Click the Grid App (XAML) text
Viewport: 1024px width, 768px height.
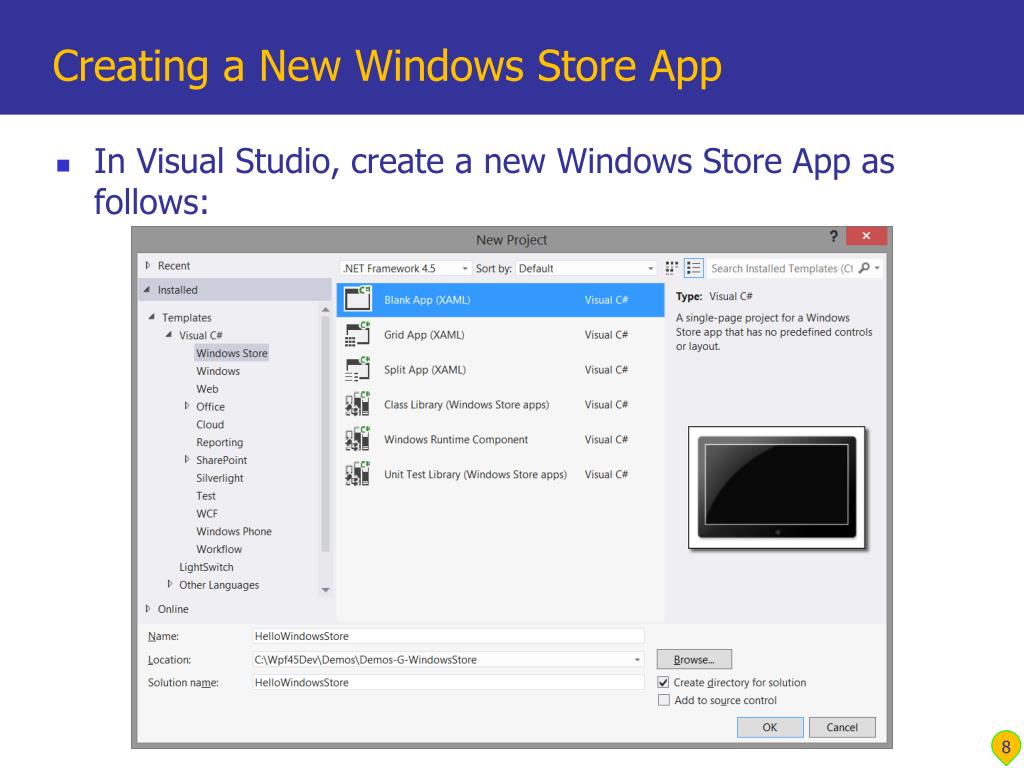(424, 334)
